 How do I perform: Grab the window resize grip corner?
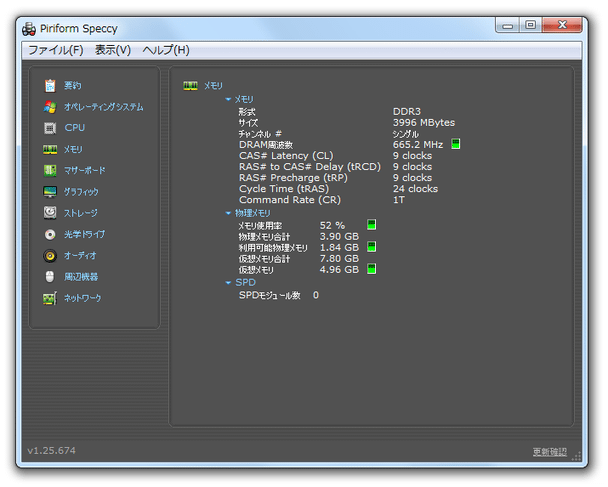[x=577, y=456]
